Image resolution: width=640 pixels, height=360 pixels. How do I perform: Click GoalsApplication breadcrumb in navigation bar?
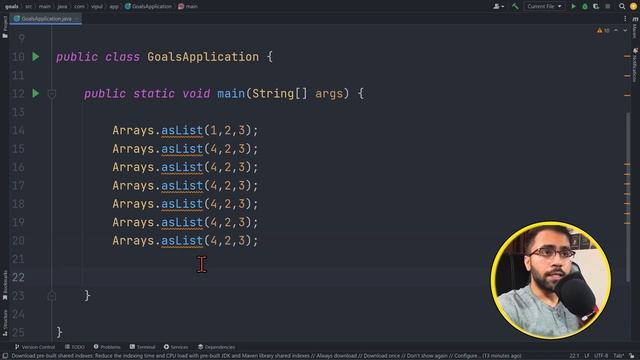tap(148, 7)
